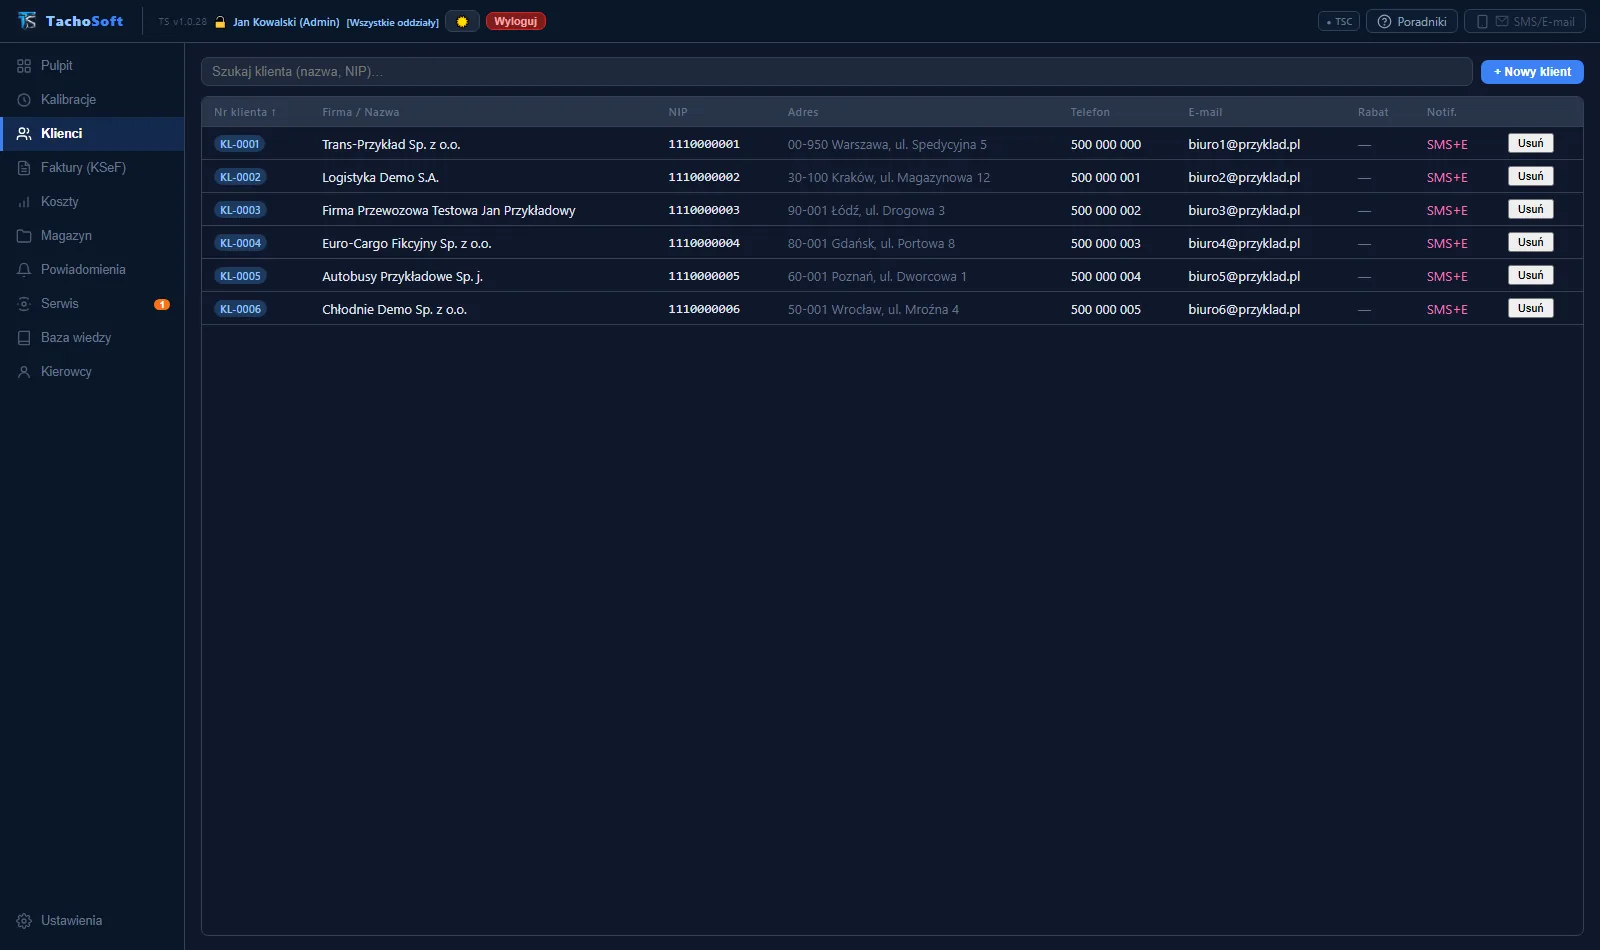Open the Poradniki guides button

click(1412, 21)
